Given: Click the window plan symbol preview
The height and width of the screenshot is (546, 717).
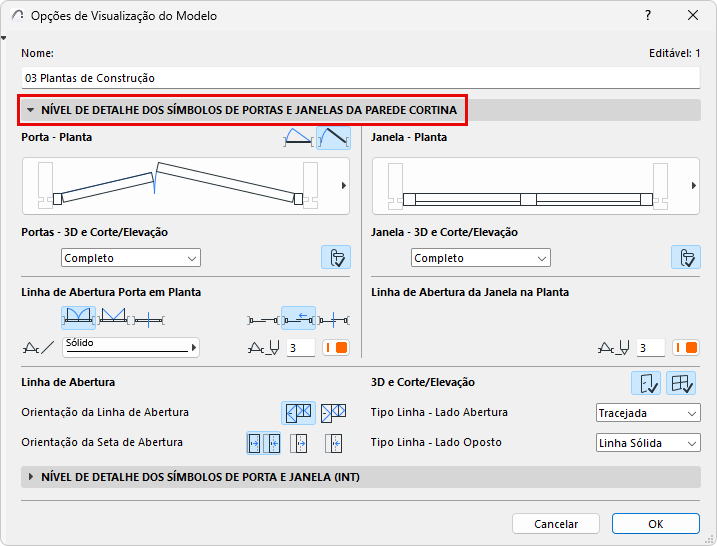Looking at the screenshot, I should pyautogui.click(x=535, y=186).
